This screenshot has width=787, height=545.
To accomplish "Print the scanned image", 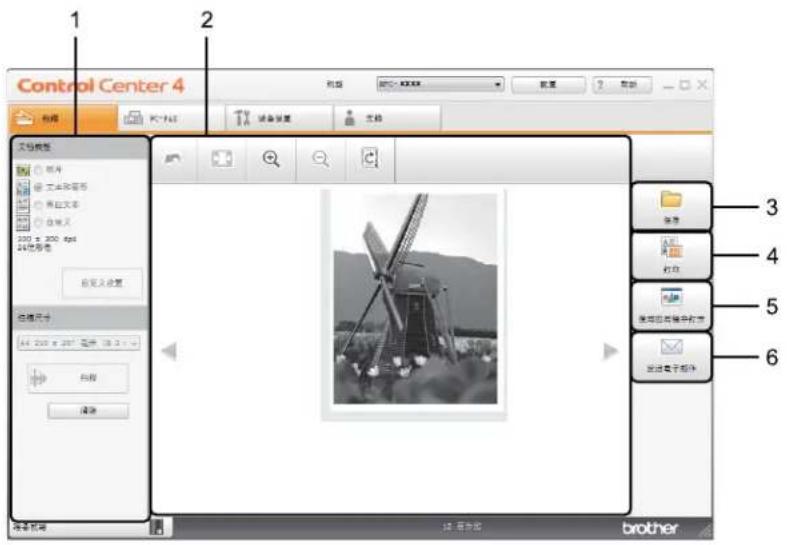I will [671, 255].
